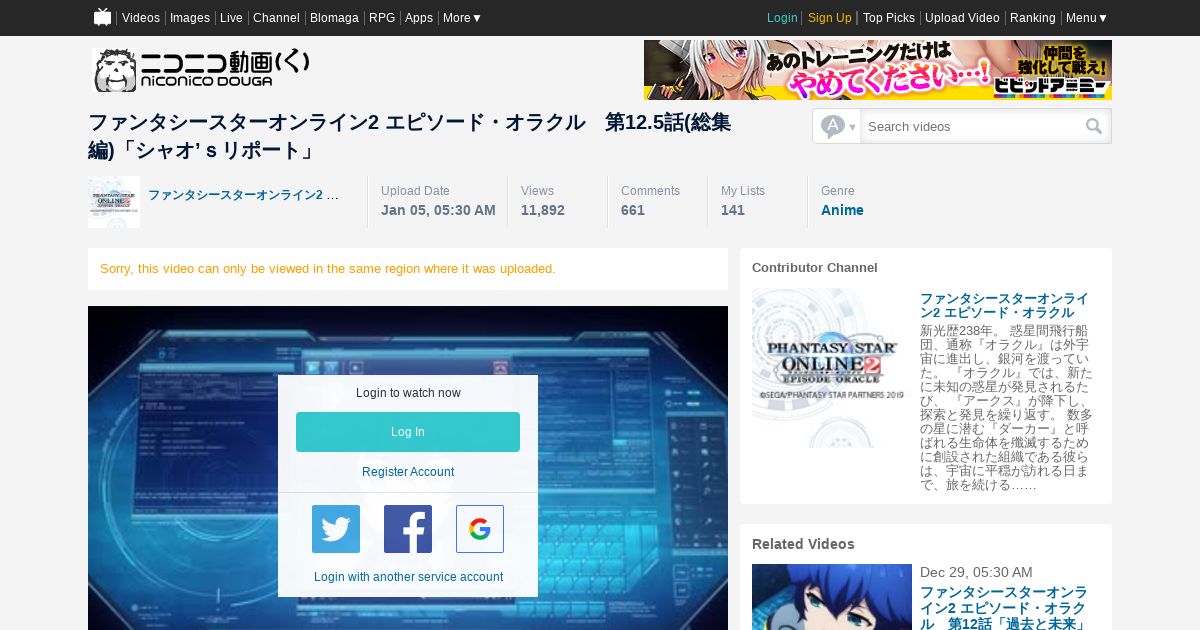Click the small channel thumbnail beside Upload Date
The height and width of the screenshot is (630, 1200).
pos(114,202)
